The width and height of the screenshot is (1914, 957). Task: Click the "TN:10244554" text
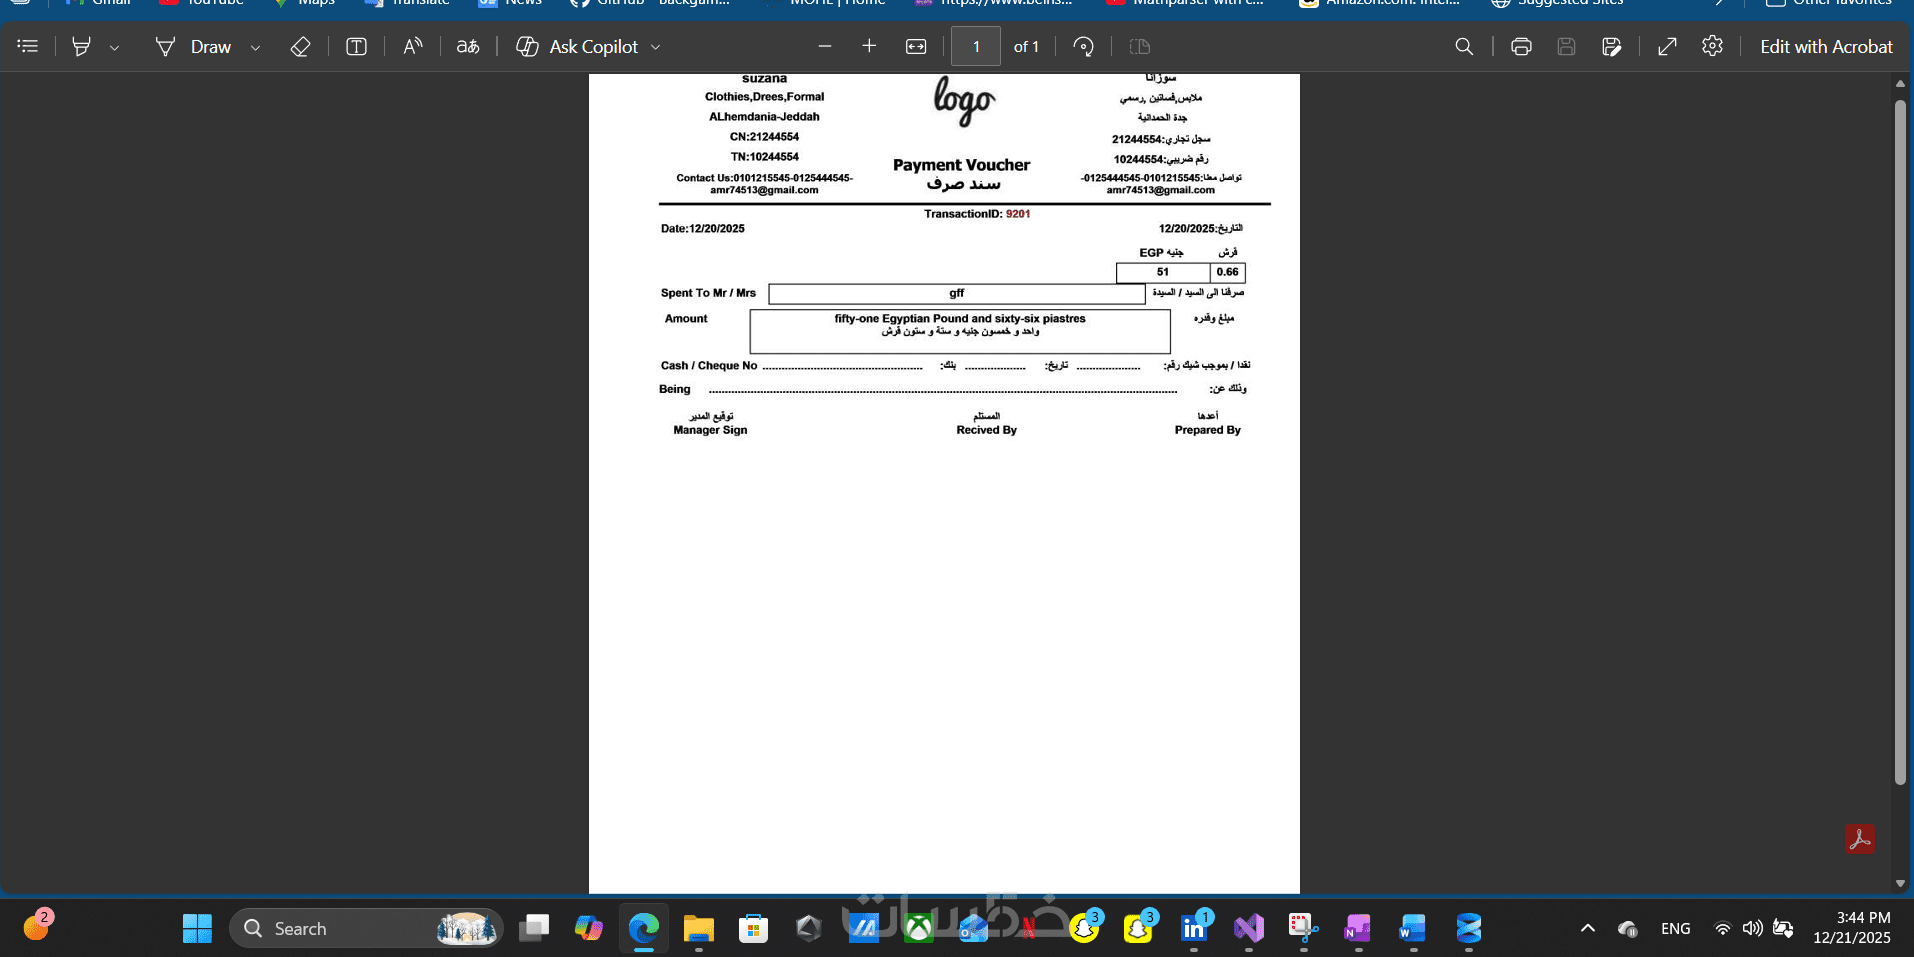click(x=764, y=157)
